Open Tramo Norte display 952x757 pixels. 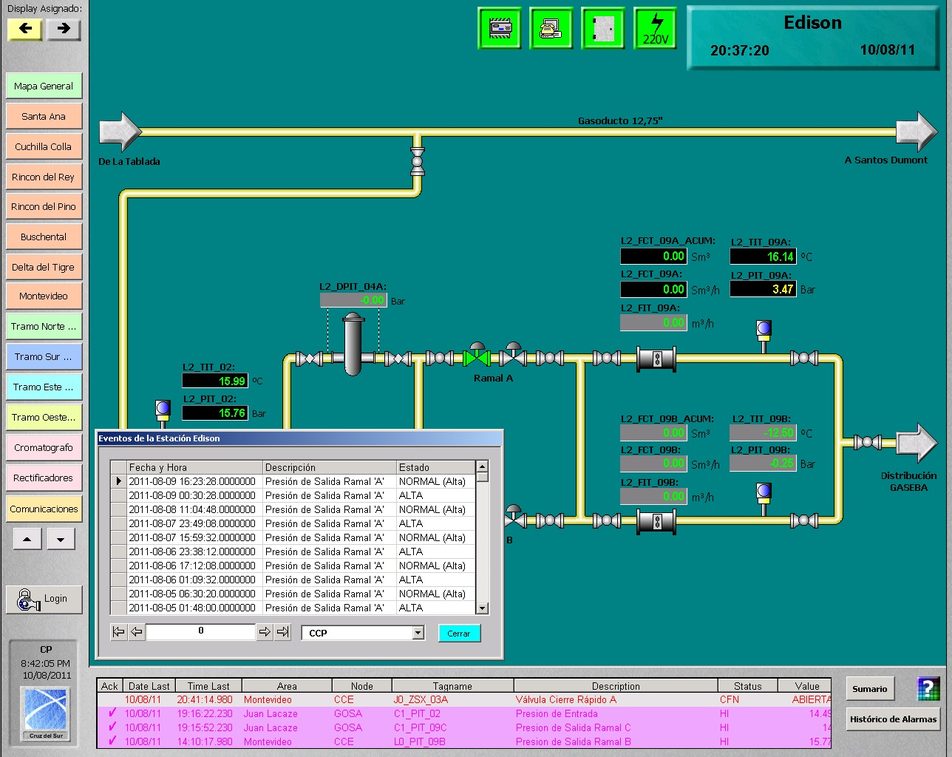click(44, 327)
